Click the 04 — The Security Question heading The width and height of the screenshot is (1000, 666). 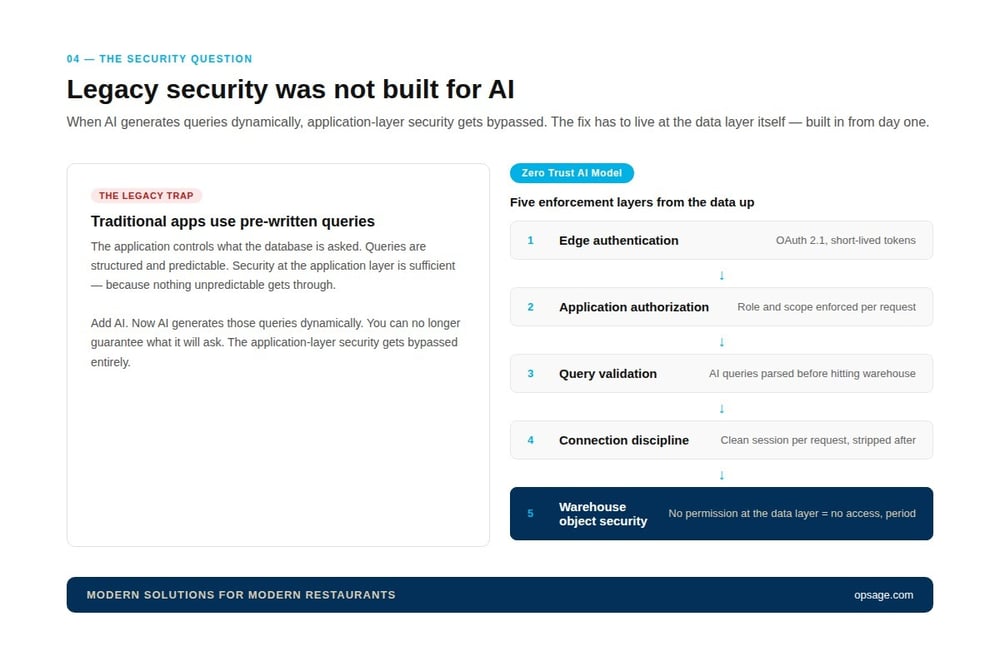(159, 59)
